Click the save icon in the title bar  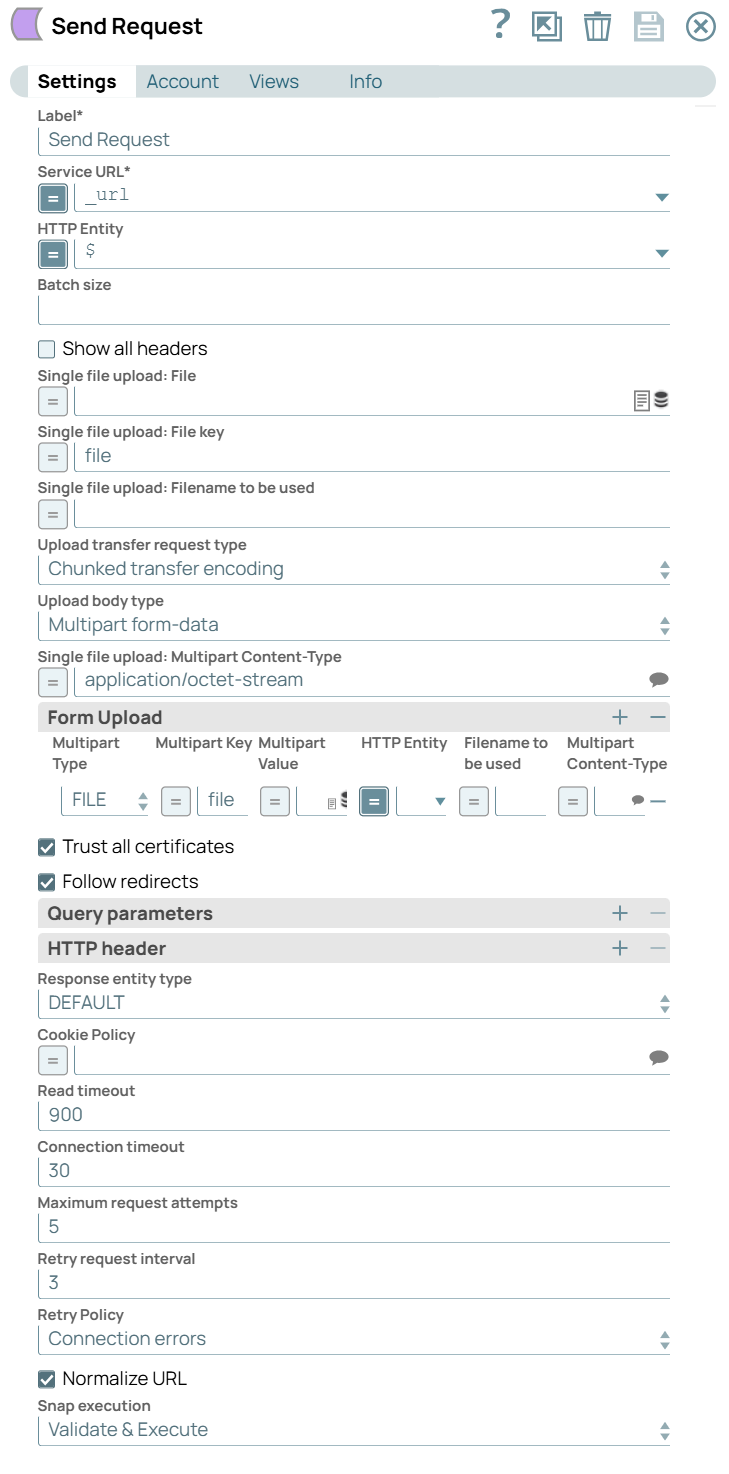coord(648,27)
